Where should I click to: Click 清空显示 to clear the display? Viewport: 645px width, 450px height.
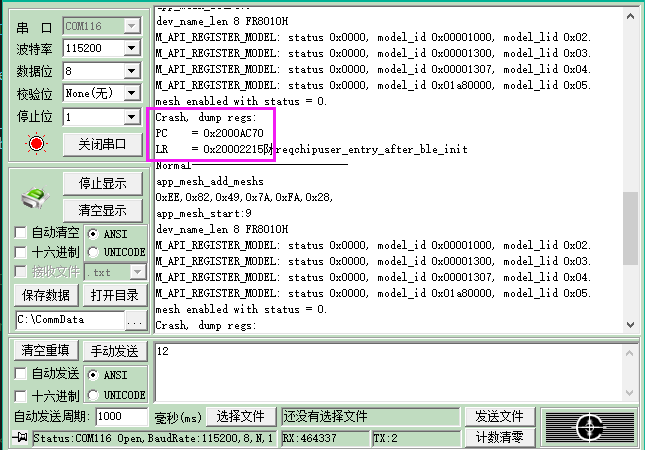pos(102,210)
